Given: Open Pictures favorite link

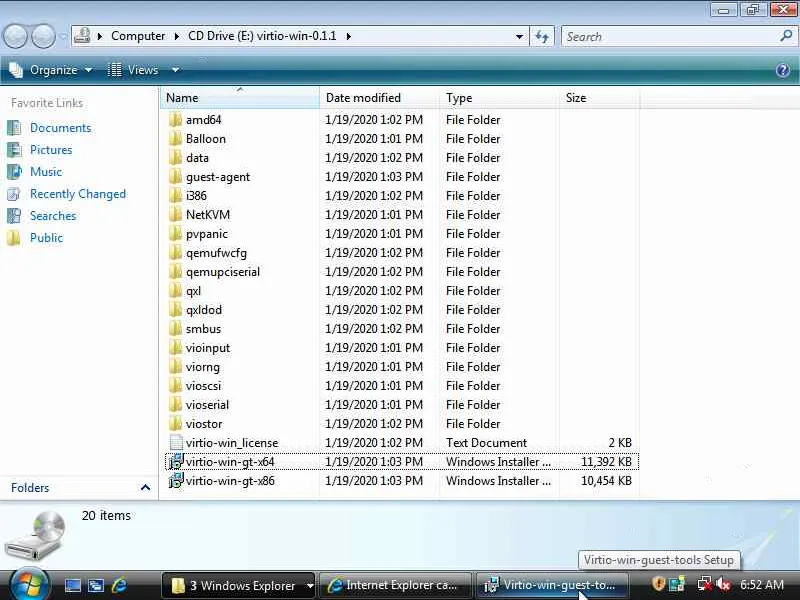Looking at the screenshot, I should point(51,150).
